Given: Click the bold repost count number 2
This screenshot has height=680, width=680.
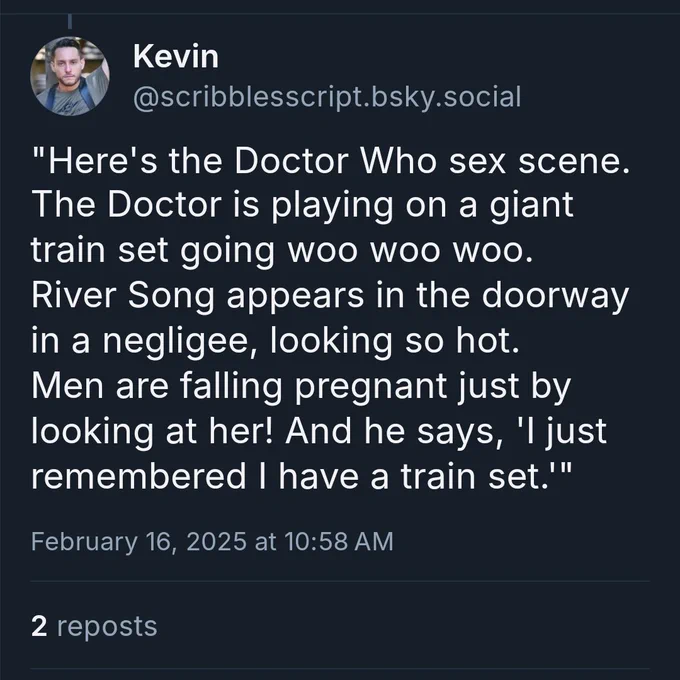Looking at the screenshot, I should point(39,626).
